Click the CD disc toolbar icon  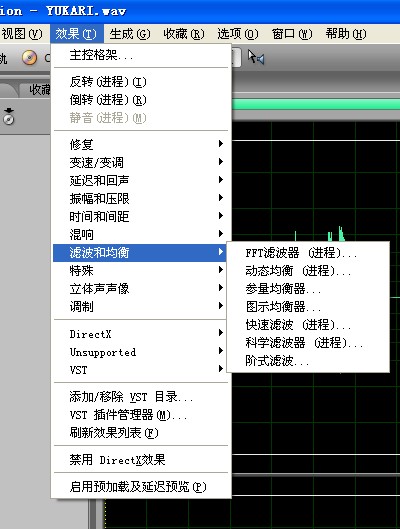[x=30, y=57]
